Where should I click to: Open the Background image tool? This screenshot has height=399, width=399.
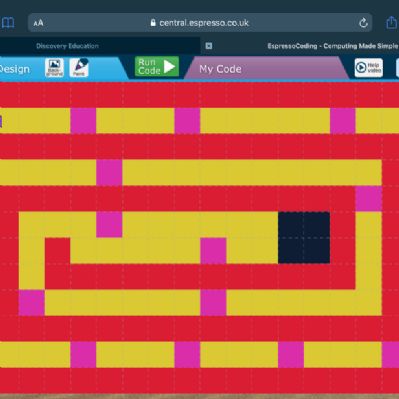(x=54, y=68)
